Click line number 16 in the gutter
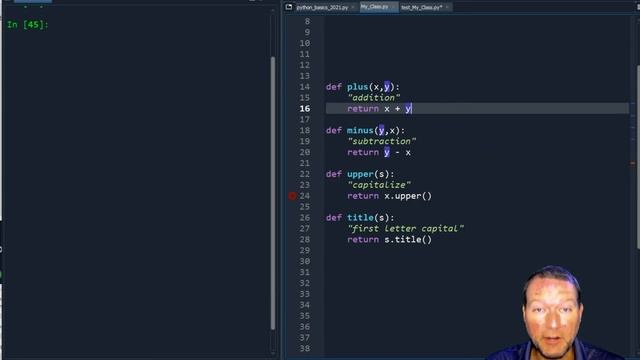The image size is (640, 360). [305, 109]
